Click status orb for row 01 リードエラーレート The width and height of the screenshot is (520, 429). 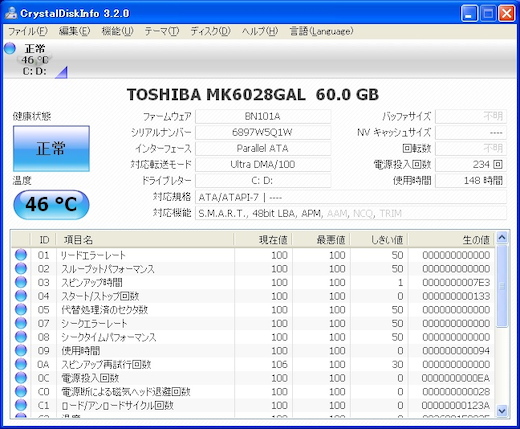pos(21,255)
